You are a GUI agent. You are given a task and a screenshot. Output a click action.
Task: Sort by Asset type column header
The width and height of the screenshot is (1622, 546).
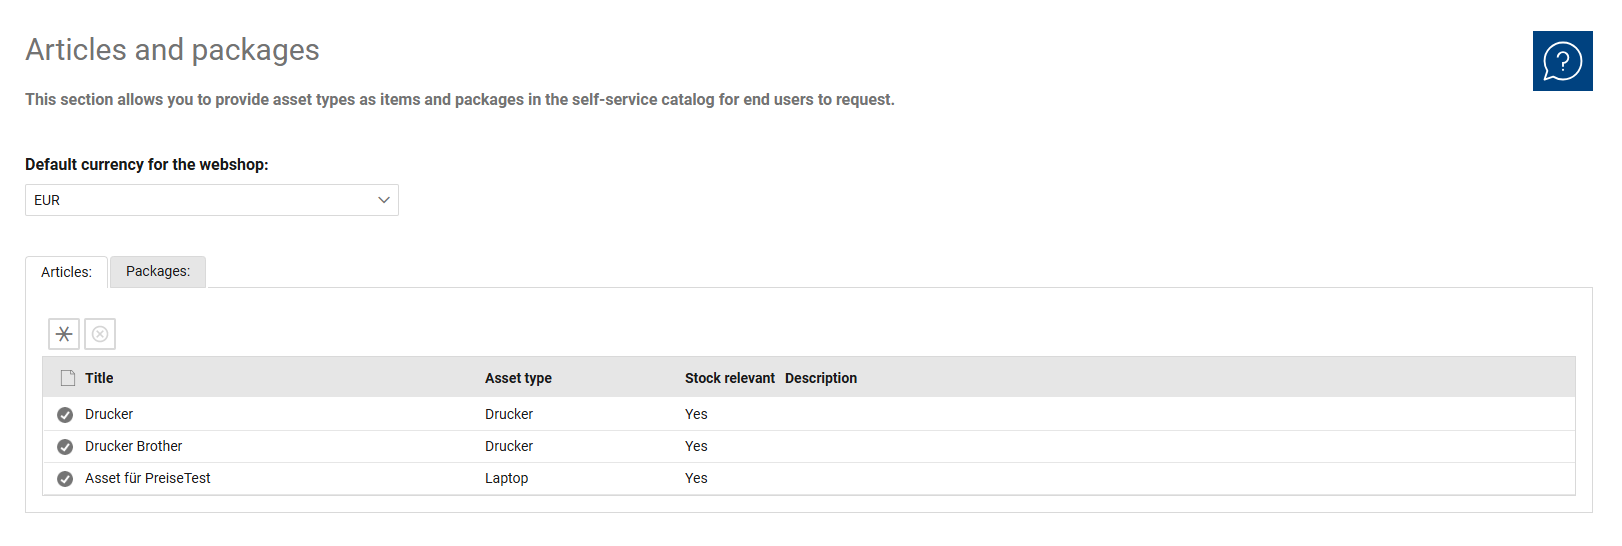click(518, 378)
